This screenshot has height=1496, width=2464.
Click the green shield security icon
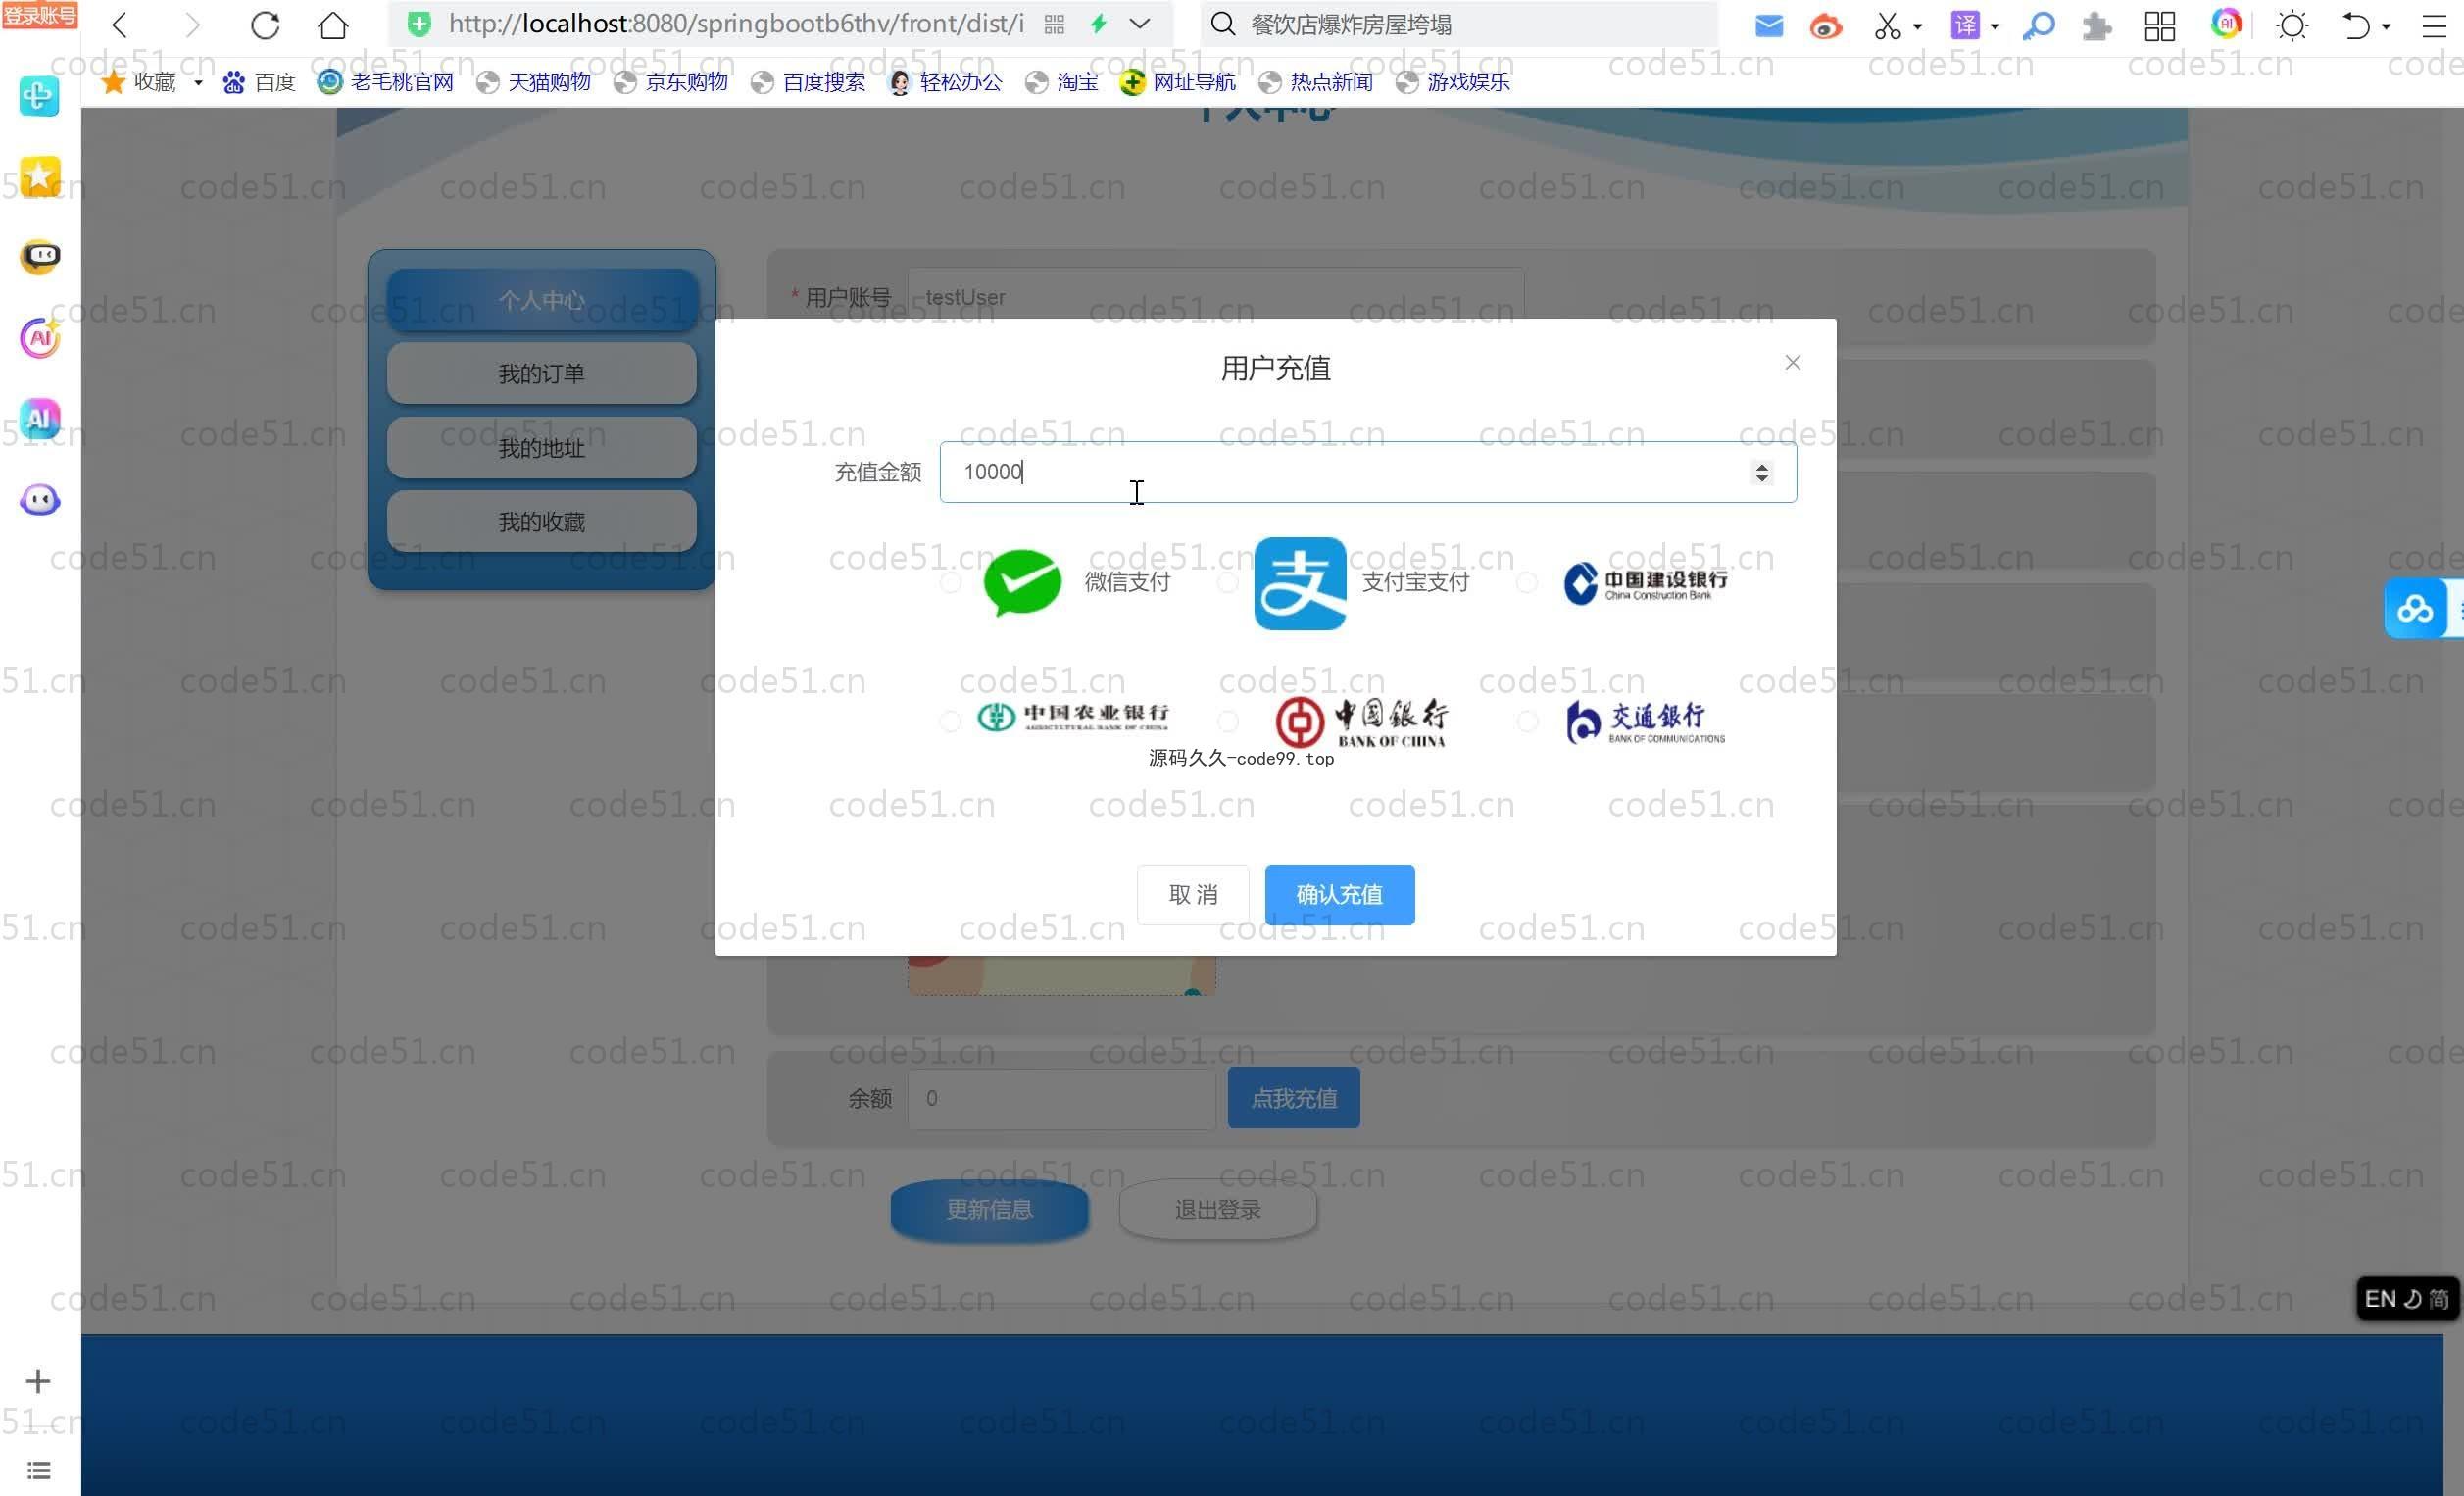coord(419,24)
